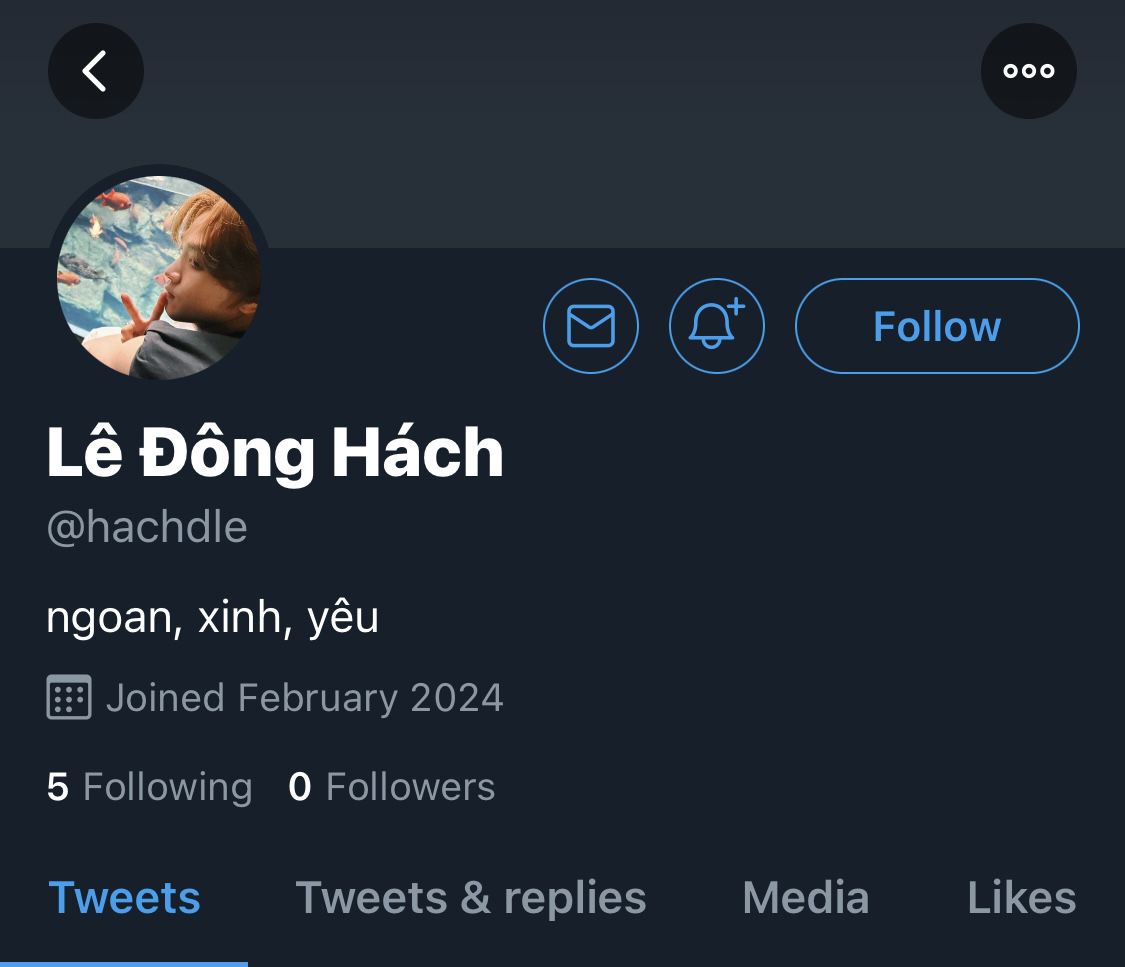
Task: Open the profile picture of Lê Đông Hách
Action: (159, 276)
